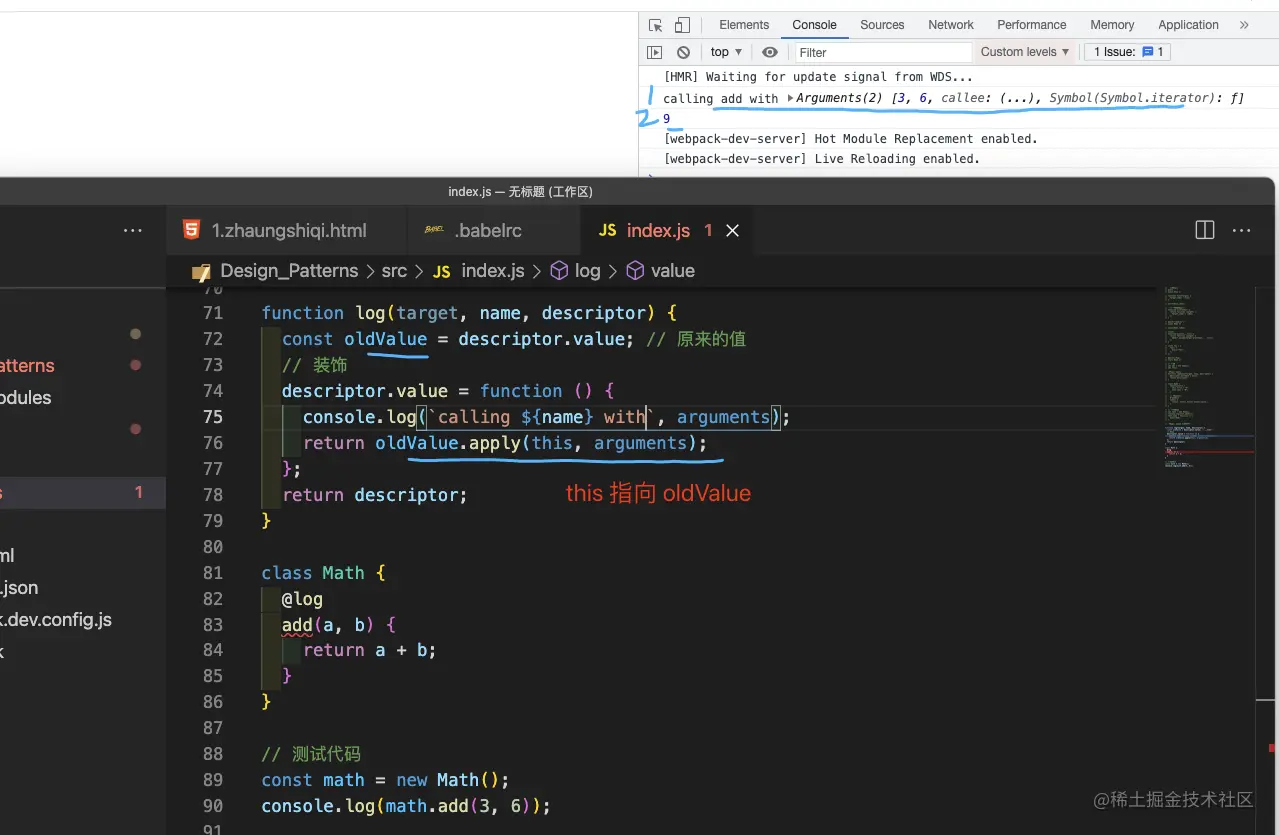Open the Memory tab
This screenshot has width=1279, height=835.
pos(1112,25)
